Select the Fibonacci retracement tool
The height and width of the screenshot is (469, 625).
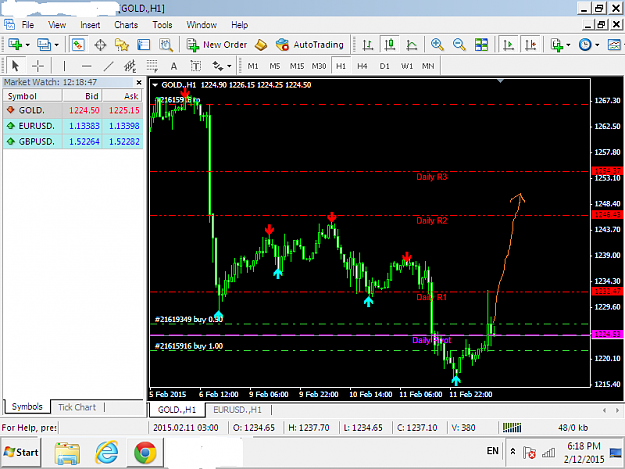(152, 66)
